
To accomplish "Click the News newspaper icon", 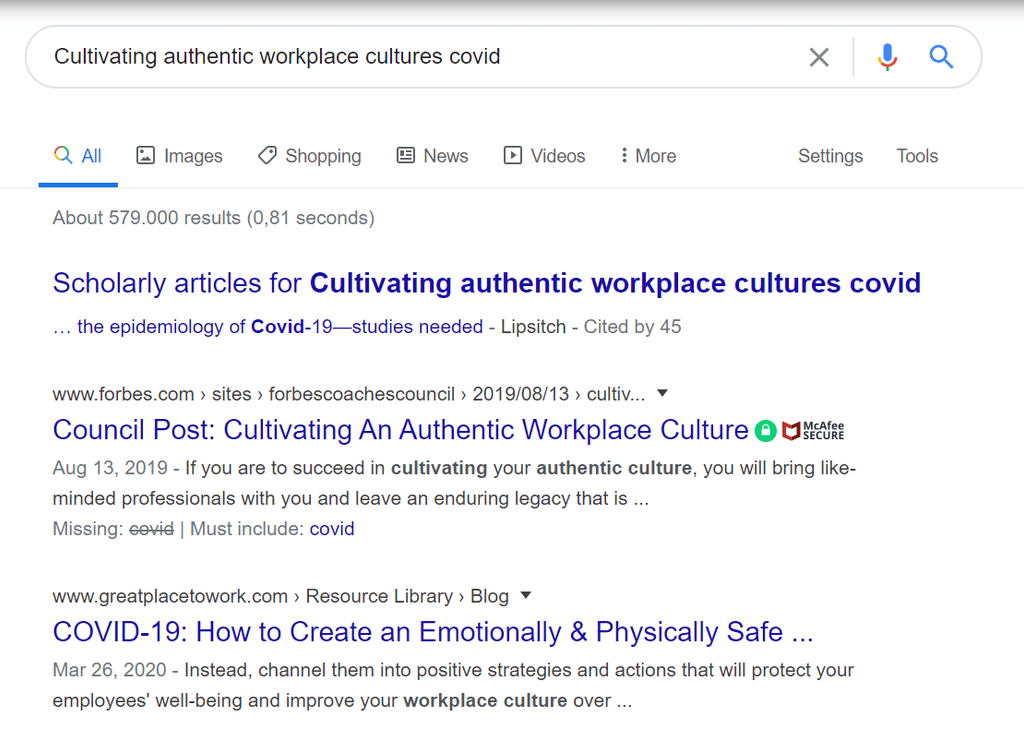I will tap(406, 155).
